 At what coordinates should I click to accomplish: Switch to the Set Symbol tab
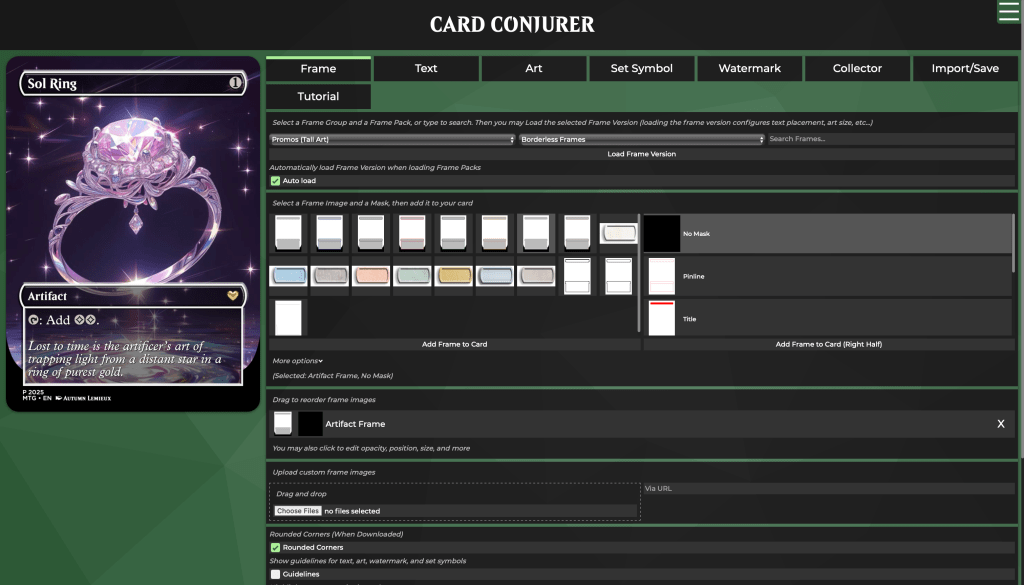click(x=642, y=69)
